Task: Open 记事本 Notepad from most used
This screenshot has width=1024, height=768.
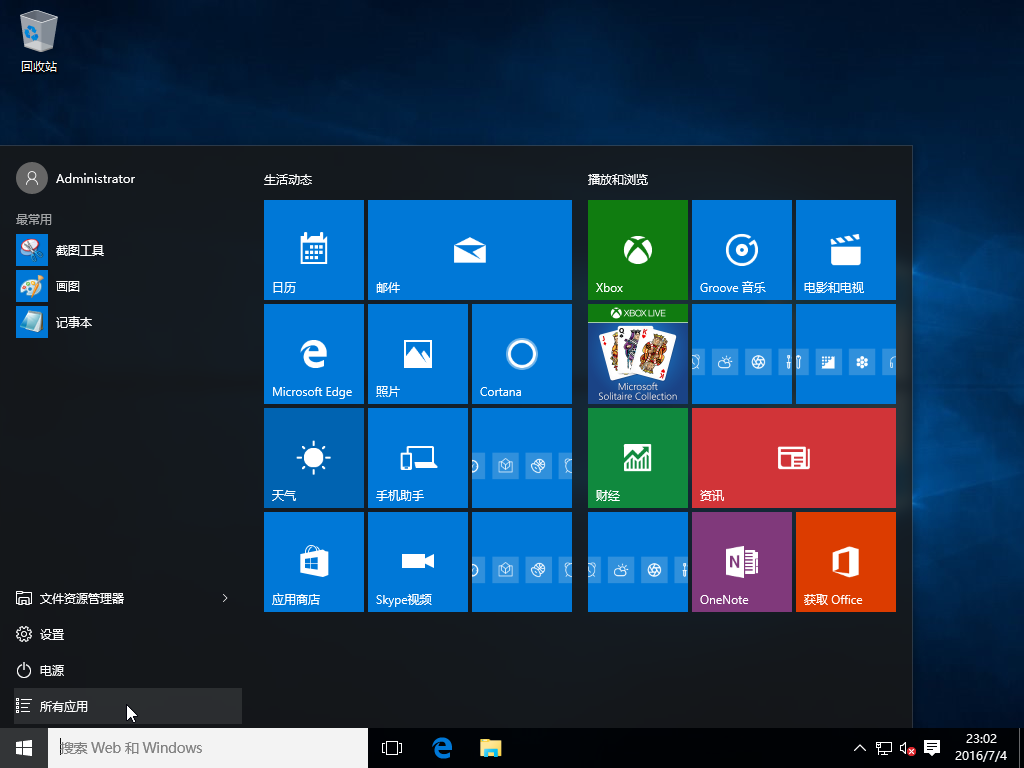Action: [x=128, y=322]
